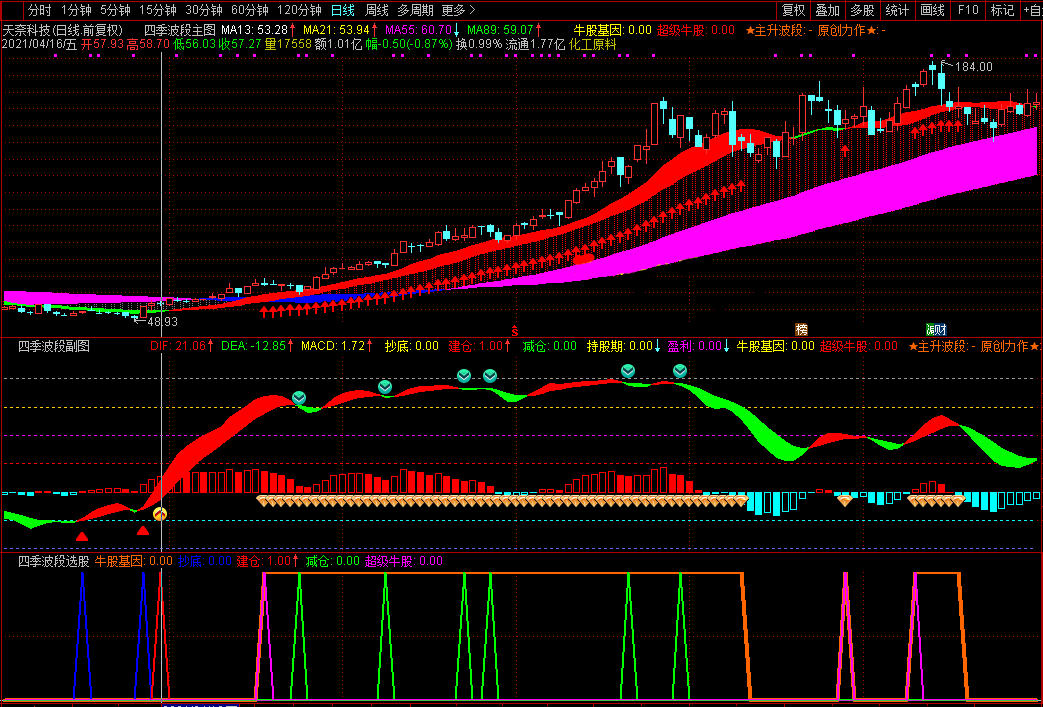Click the 测财 icon on main chart

click(x=937, y=329)
